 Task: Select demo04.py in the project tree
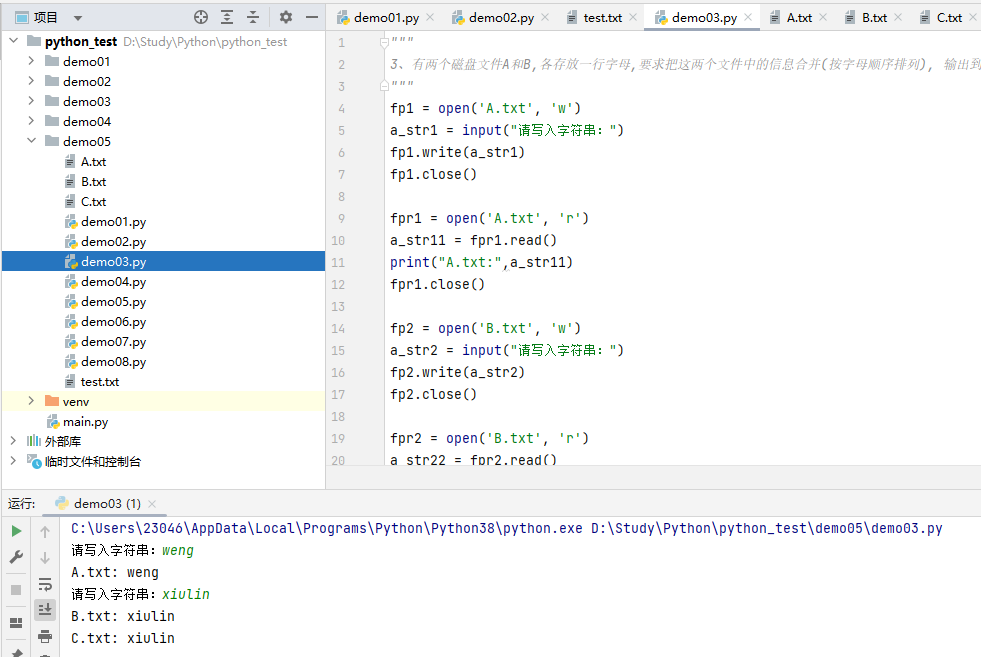click(x=113, y=282)
